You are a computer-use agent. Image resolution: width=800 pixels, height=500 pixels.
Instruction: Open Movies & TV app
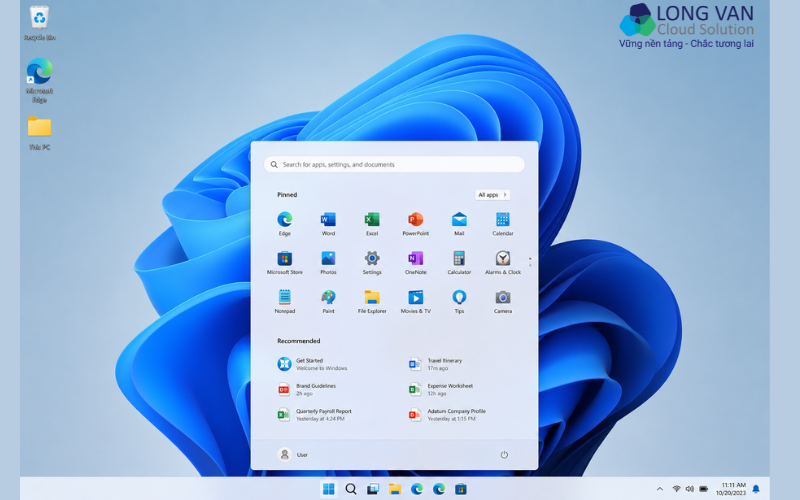[415, 302]
